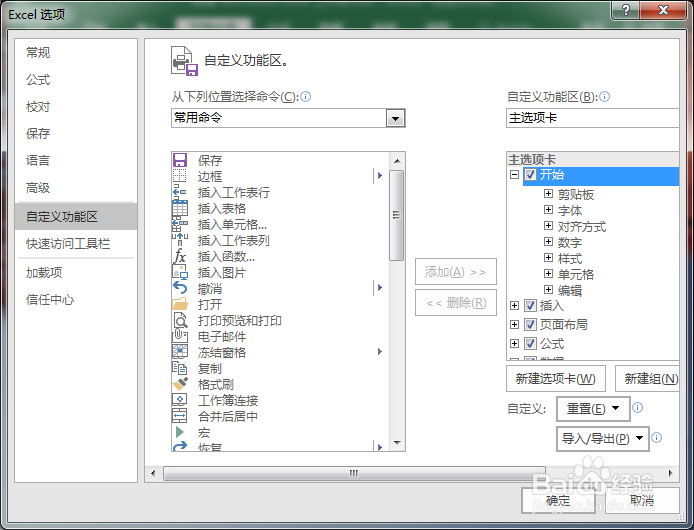Uncheck the 开始 tab checkbox
Viewport: 694px width, 530px height.
tap(530, 174)
